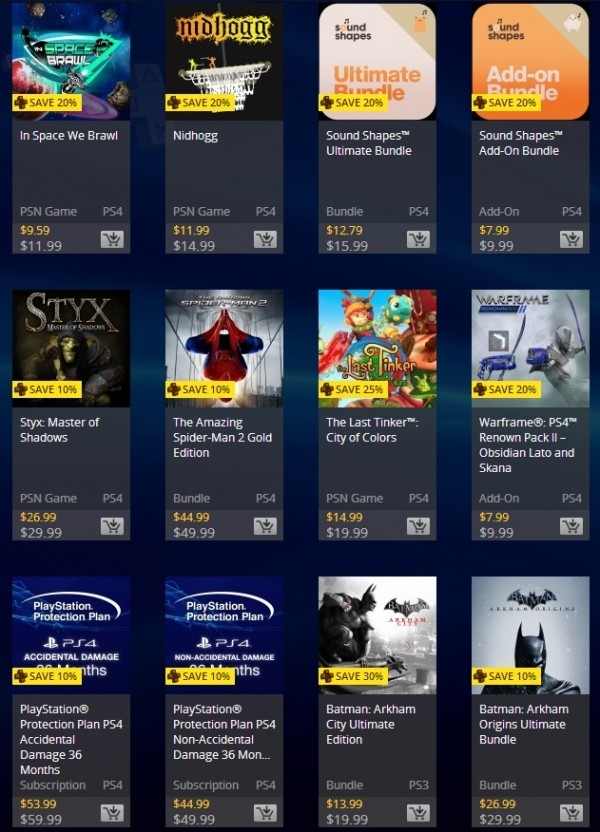Add Styx: Master of Shadows to cart
This screenshot has height=832, width=600.
coord(112,526)
